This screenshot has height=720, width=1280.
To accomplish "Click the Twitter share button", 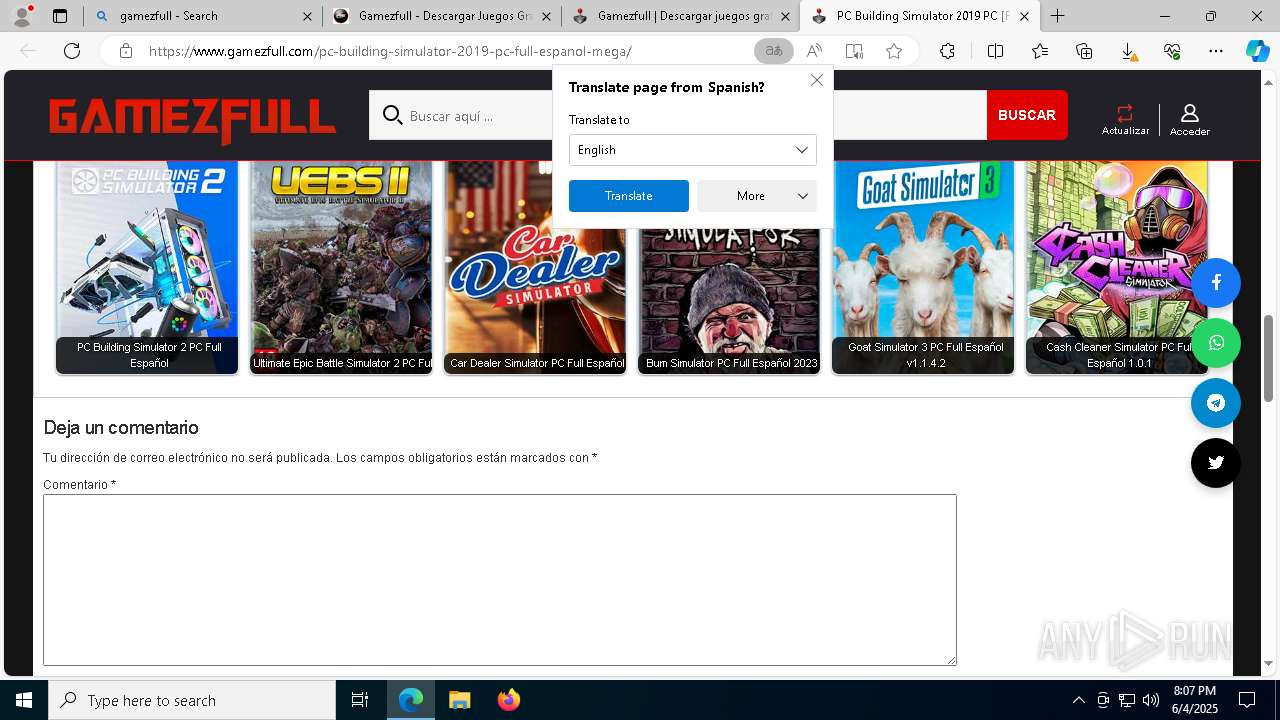I will pos(1216,463).
